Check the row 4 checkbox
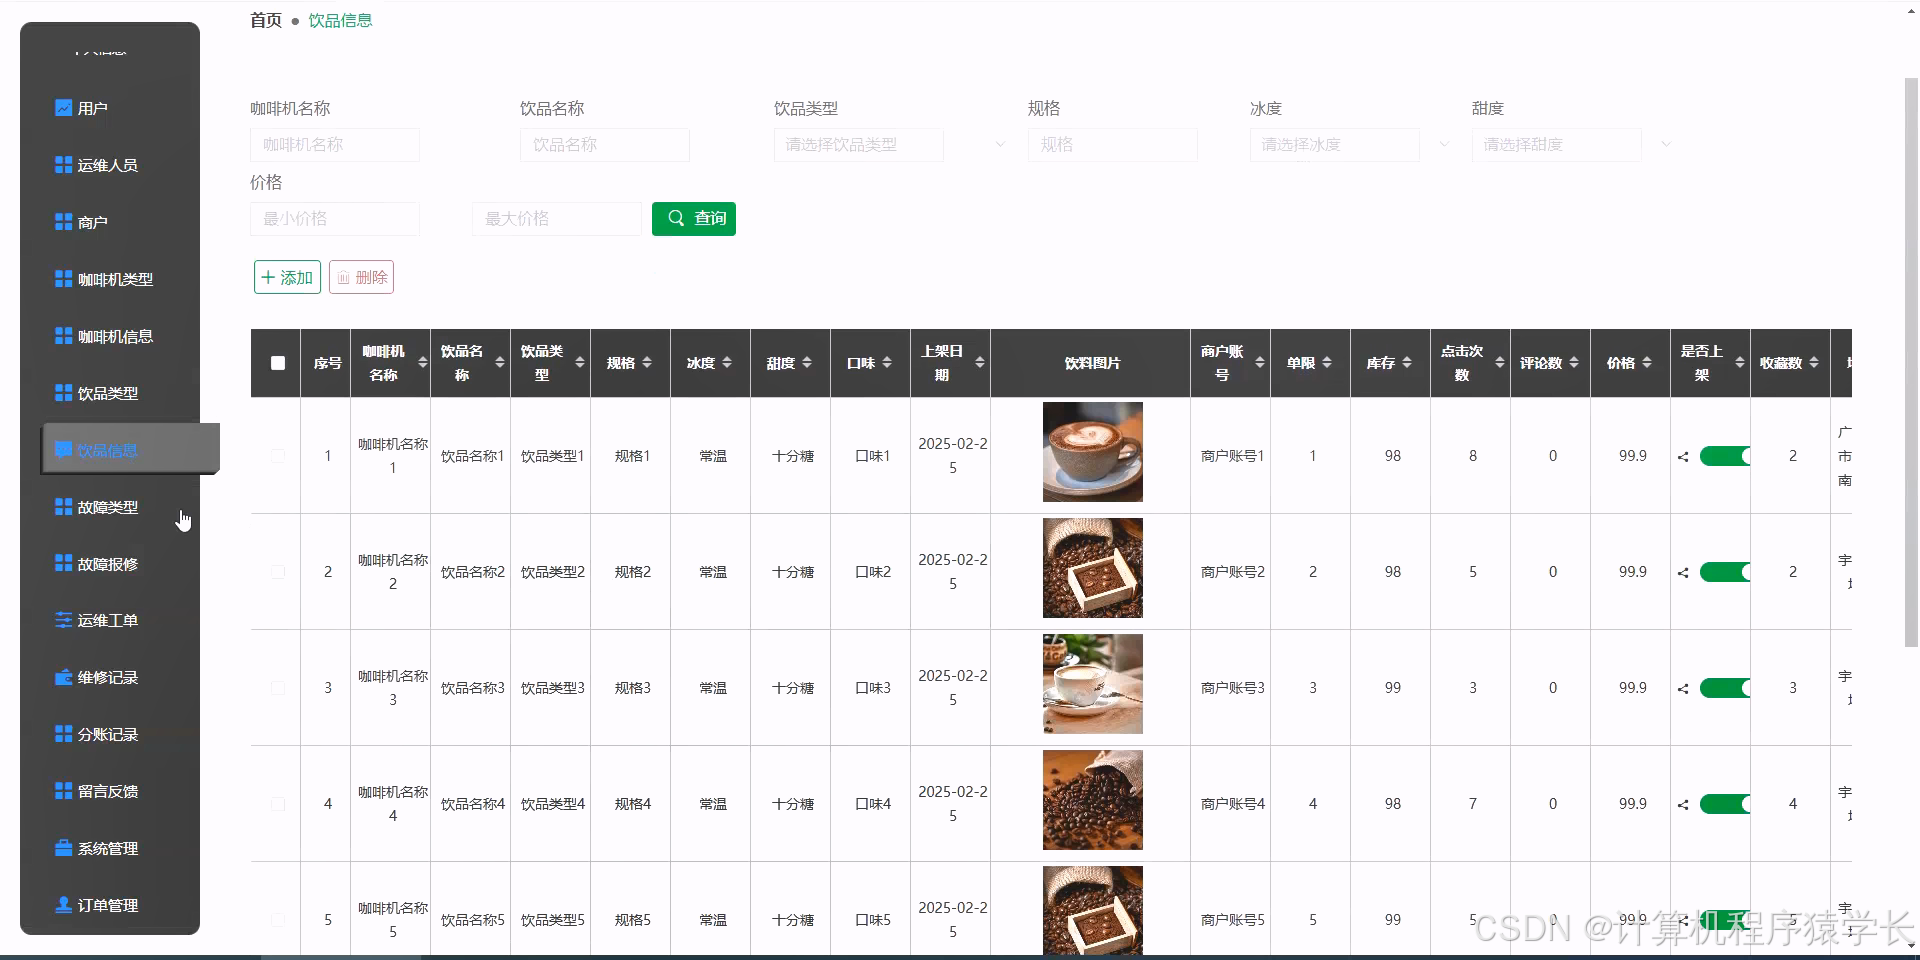 coord(278,804)
